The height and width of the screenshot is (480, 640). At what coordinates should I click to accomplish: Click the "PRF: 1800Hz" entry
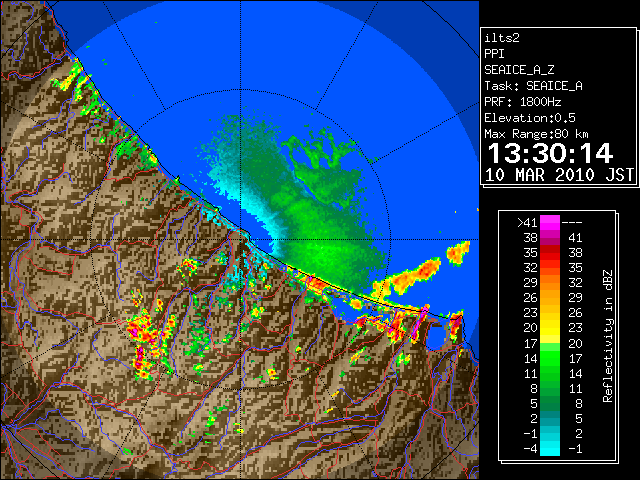pos(522,102)
